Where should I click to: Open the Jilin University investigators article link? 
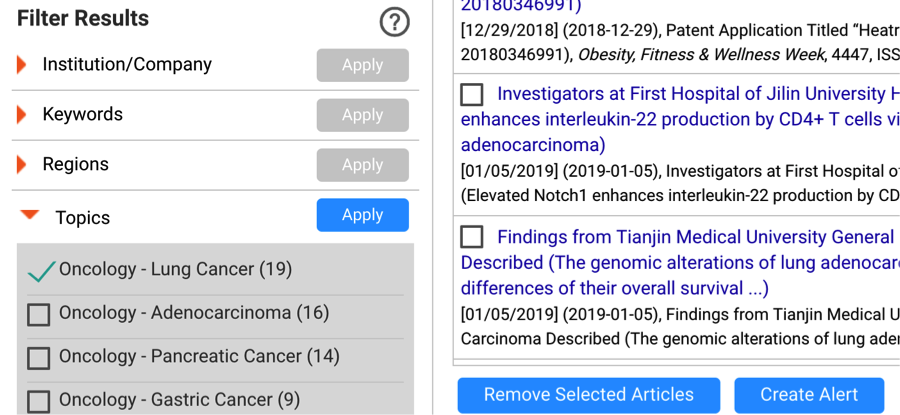(680, 119)
